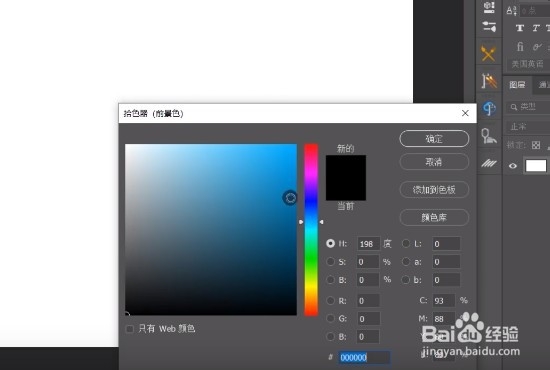Select the R red radio button
Screen dimensions: 550x370
(330, 301)
